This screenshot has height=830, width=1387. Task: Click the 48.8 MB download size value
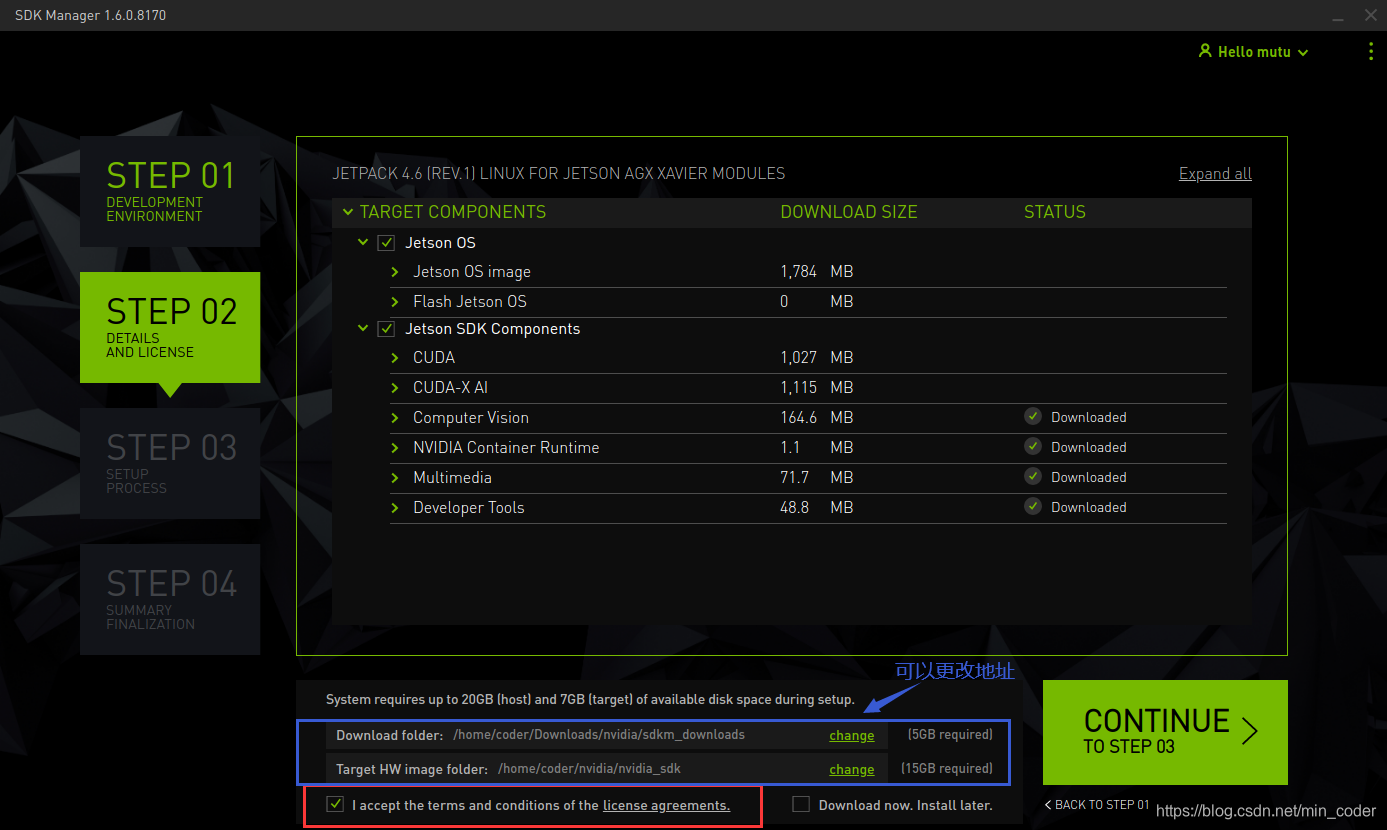coord(817,508)
